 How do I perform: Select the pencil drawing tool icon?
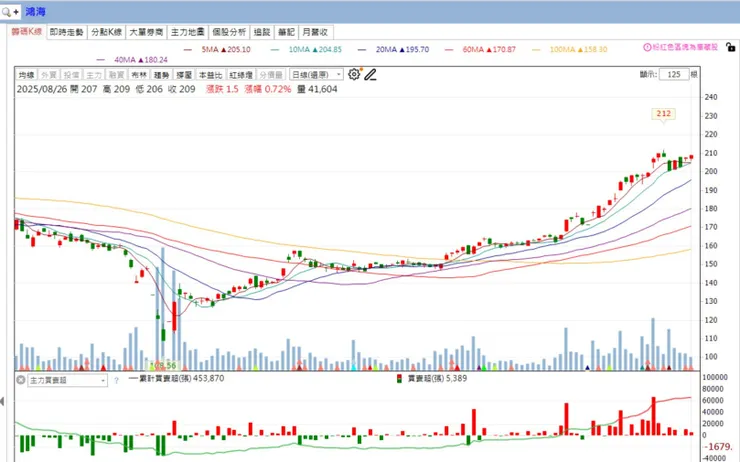click(370, 75)
